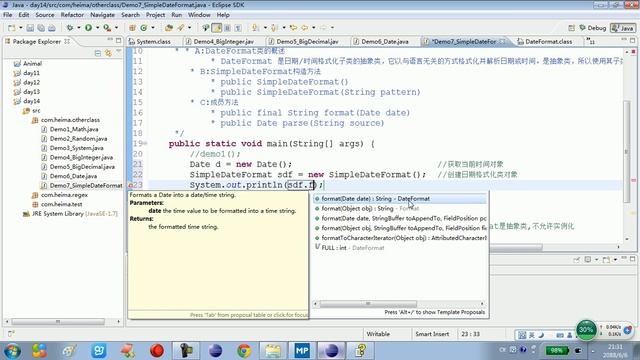640x360 pixels.
Task: Fold the main method on line 19
Action: click(x=145, y=143)
